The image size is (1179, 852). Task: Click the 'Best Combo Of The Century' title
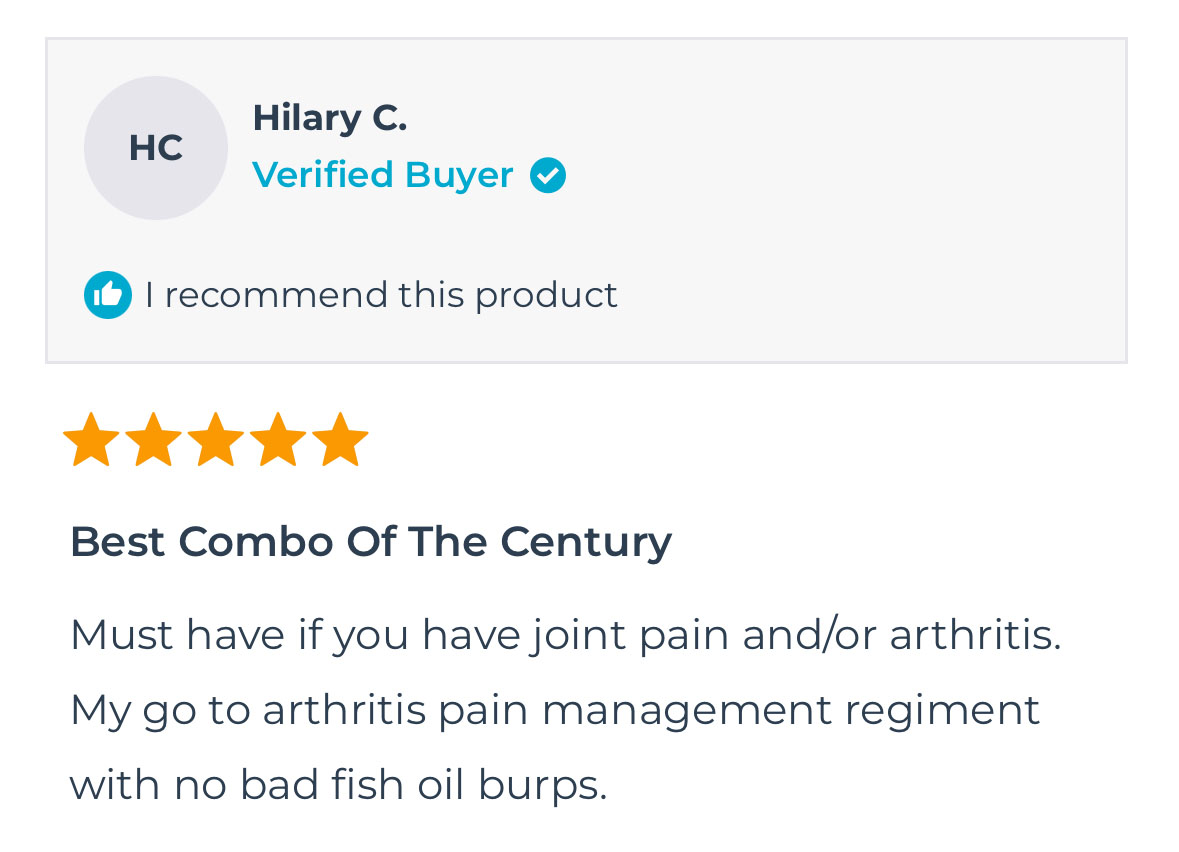pos(370,542)
